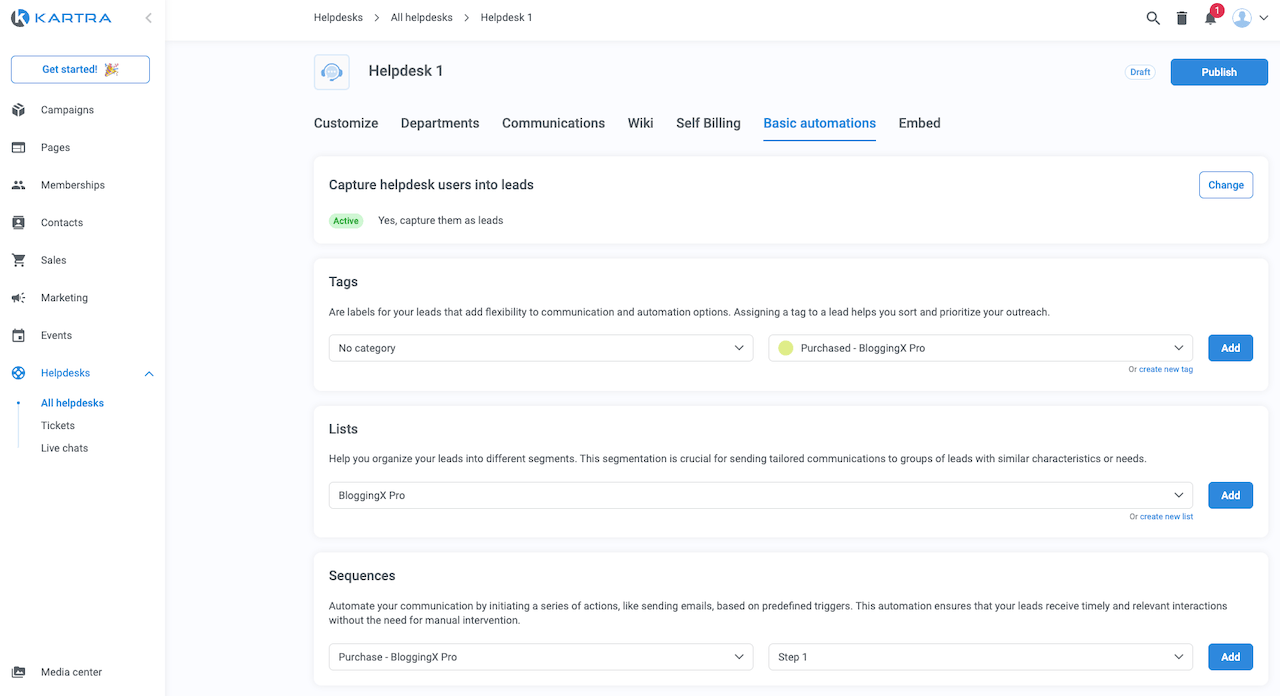This screenshot has width=1280, height=696.
Task: Select the Basic automations tab
Action: [x=819, y=123]
